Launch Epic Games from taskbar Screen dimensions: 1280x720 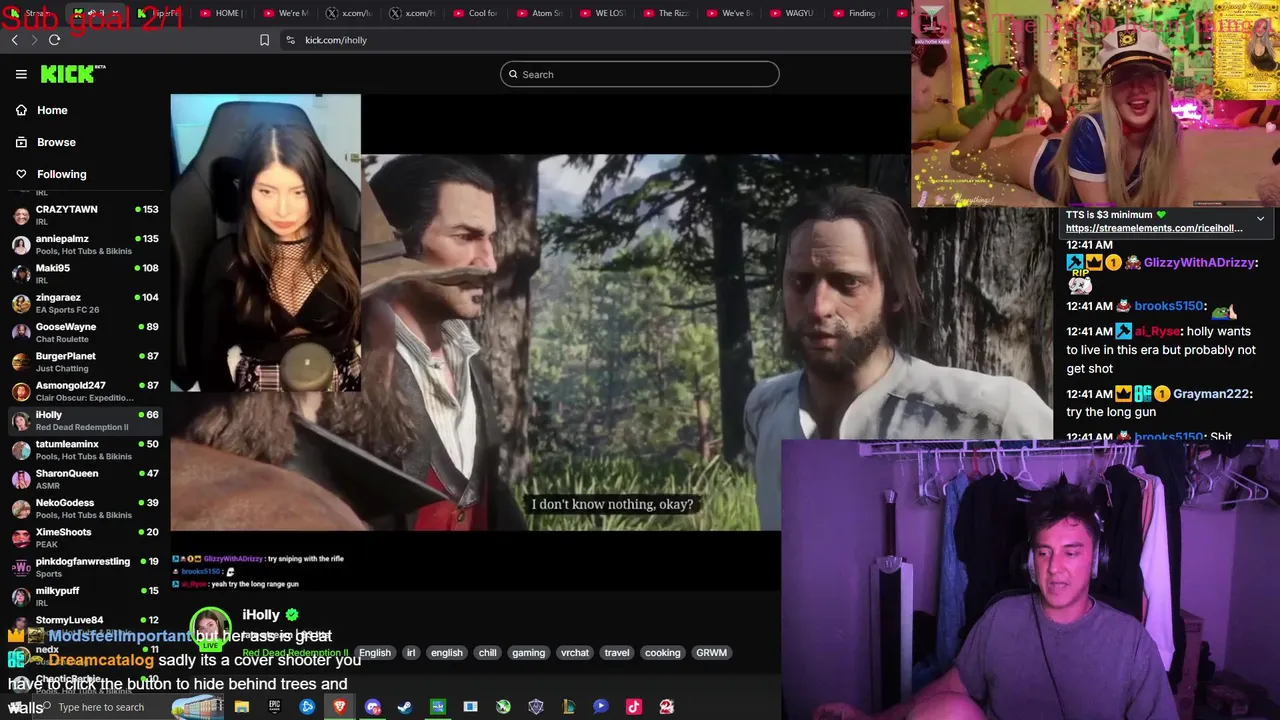(x=274, y=707)
